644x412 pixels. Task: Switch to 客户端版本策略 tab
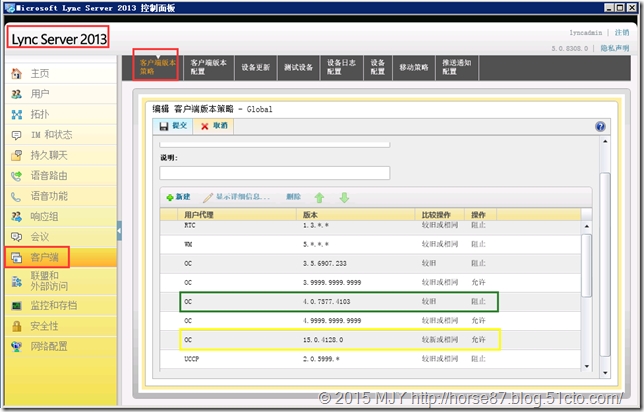coord(158,67)
